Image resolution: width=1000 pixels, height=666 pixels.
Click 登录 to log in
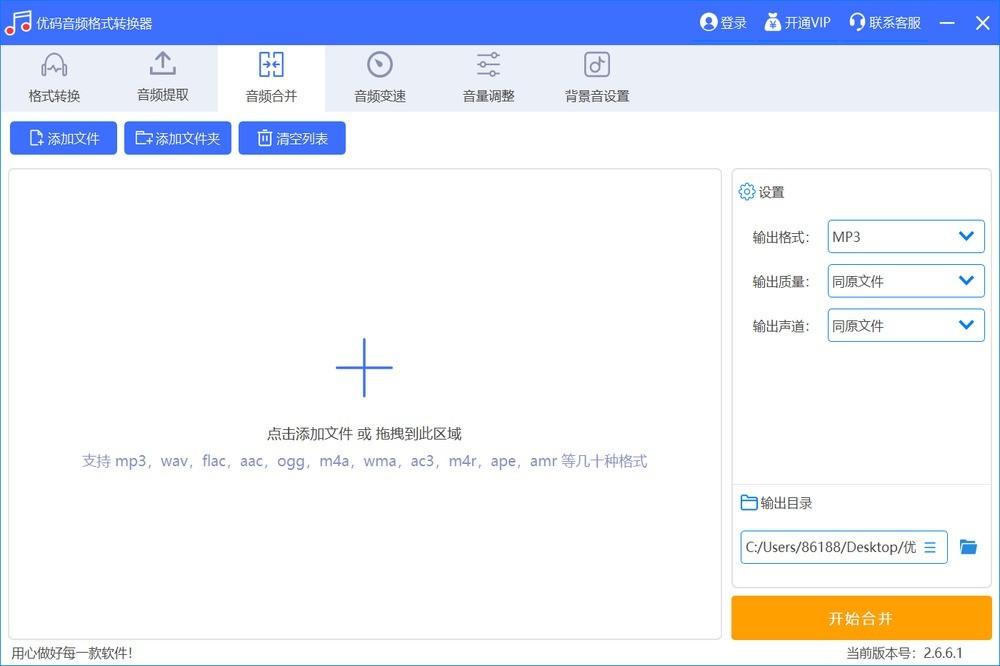coord(723,23)
